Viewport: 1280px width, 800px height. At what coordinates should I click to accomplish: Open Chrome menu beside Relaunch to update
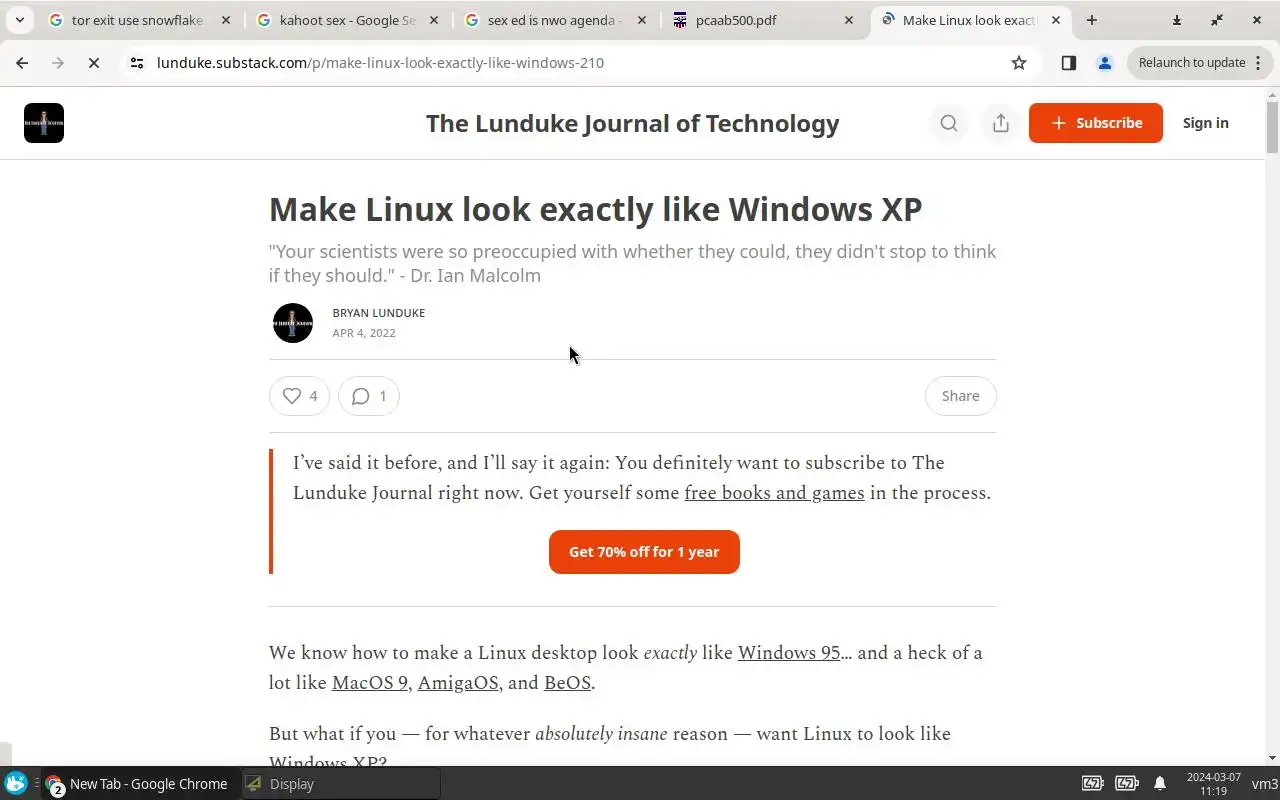[1257, 63]
